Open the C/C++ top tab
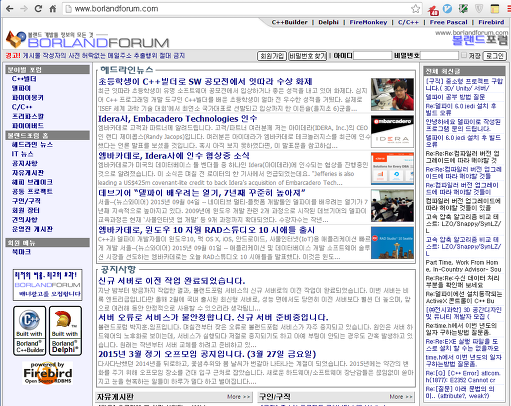The image size is (511, 406). coord(408,22)
